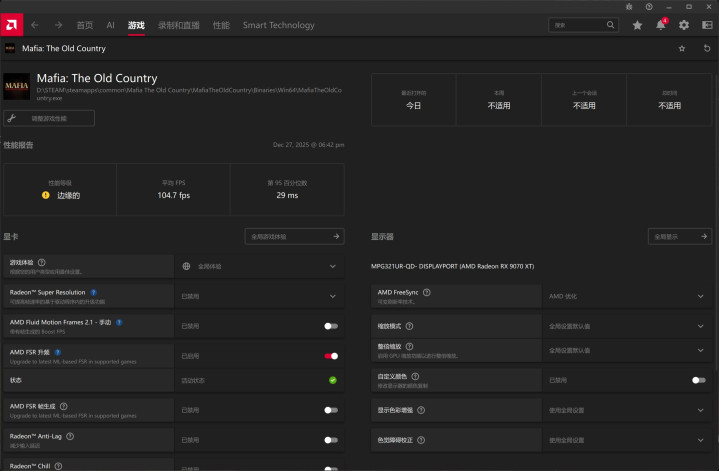Disable the AMD FSR 升级 toggle
The image size is (719, 471).
(x=330, y=355)
